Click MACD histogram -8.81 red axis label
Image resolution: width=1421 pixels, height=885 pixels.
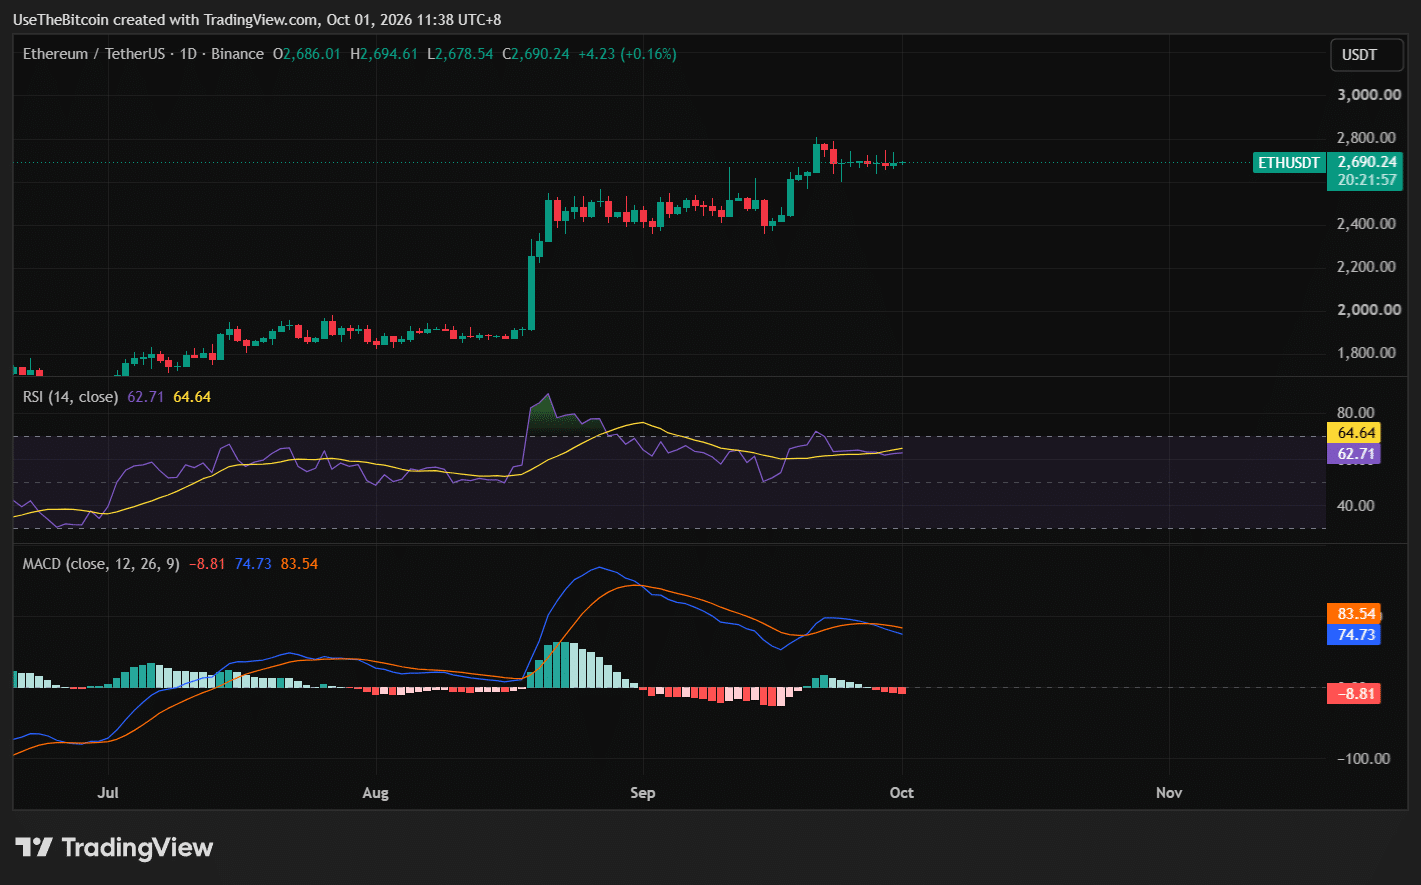point(1354,693)
